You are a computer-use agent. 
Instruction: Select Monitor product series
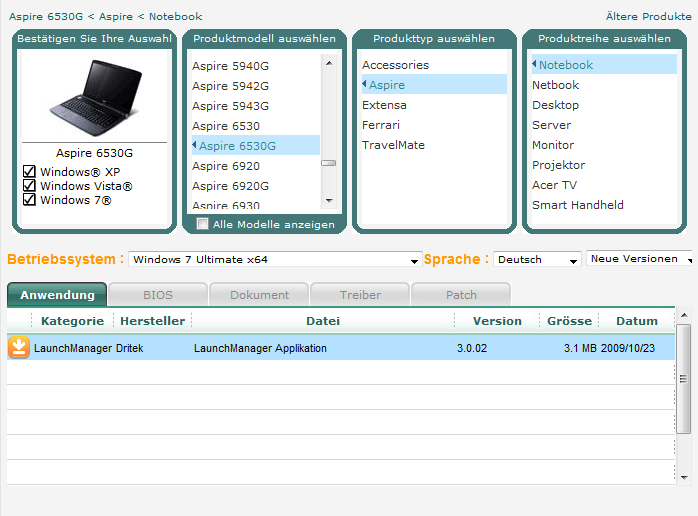(553, 145)
